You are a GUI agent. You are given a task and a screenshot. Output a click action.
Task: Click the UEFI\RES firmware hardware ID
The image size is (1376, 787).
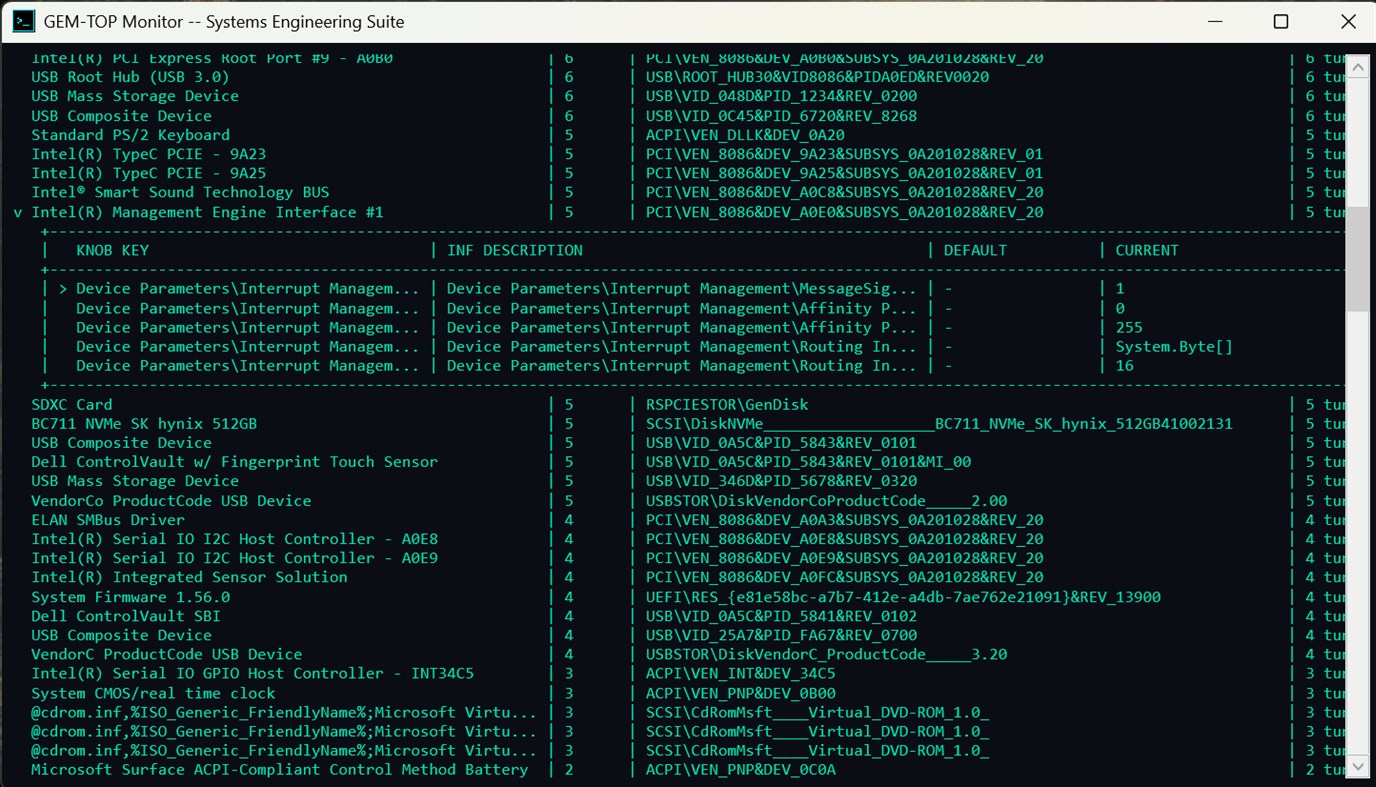point(903,597)
